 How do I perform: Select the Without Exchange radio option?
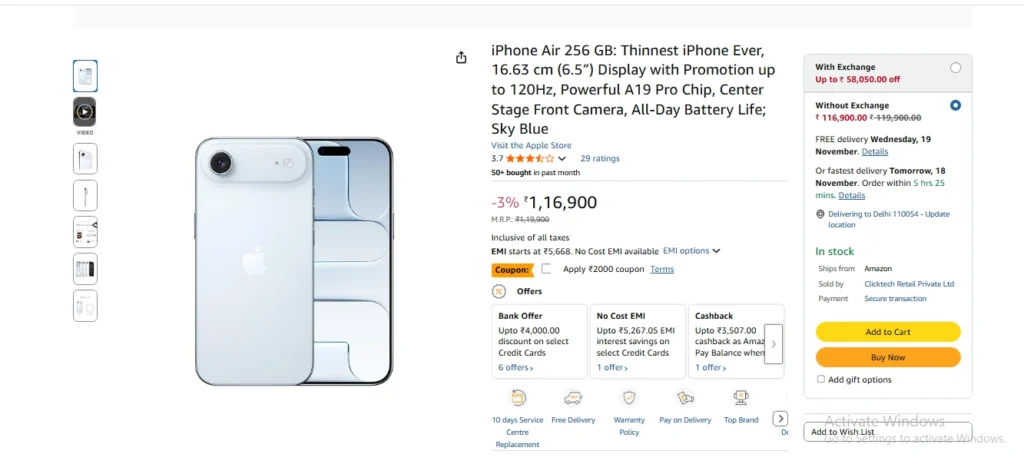tap(955, 105)
